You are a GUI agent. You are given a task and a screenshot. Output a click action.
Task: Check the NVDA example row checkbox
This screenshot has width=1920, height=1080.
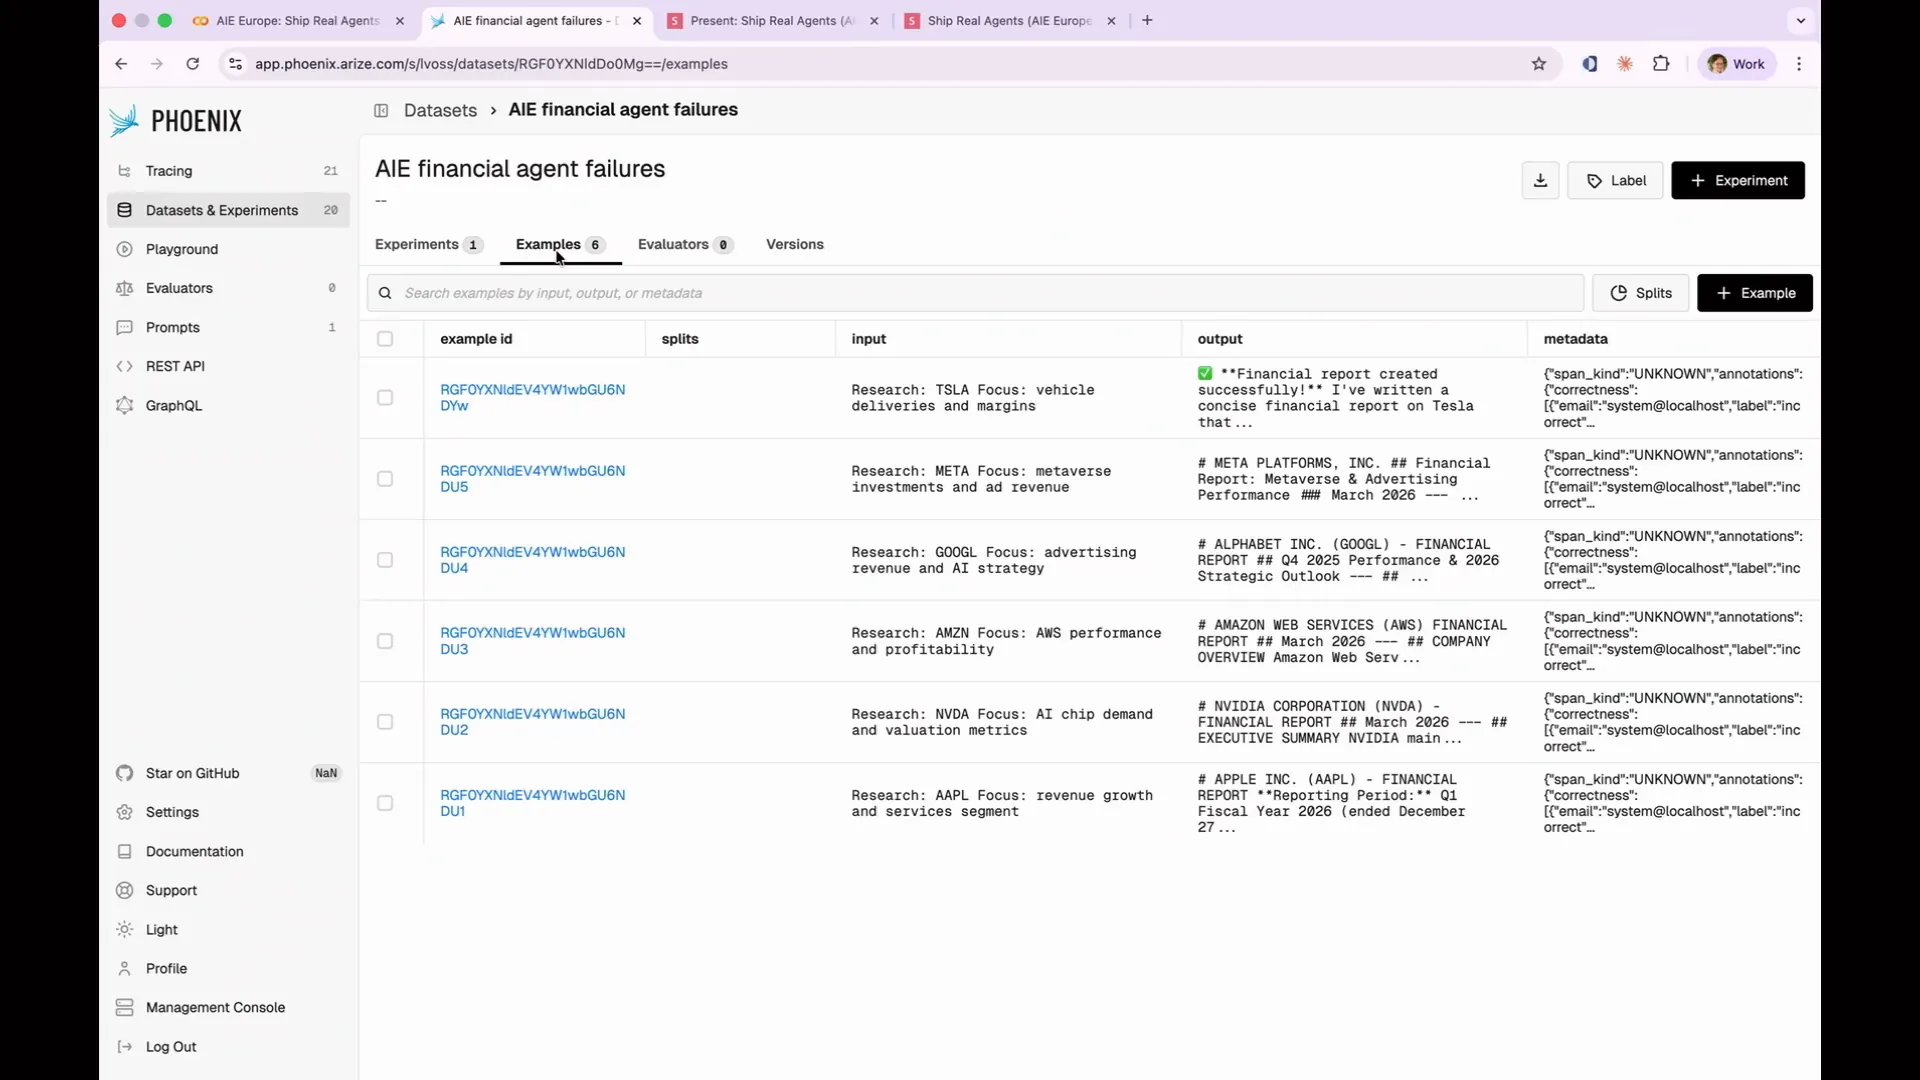click(x=385, y=722)
